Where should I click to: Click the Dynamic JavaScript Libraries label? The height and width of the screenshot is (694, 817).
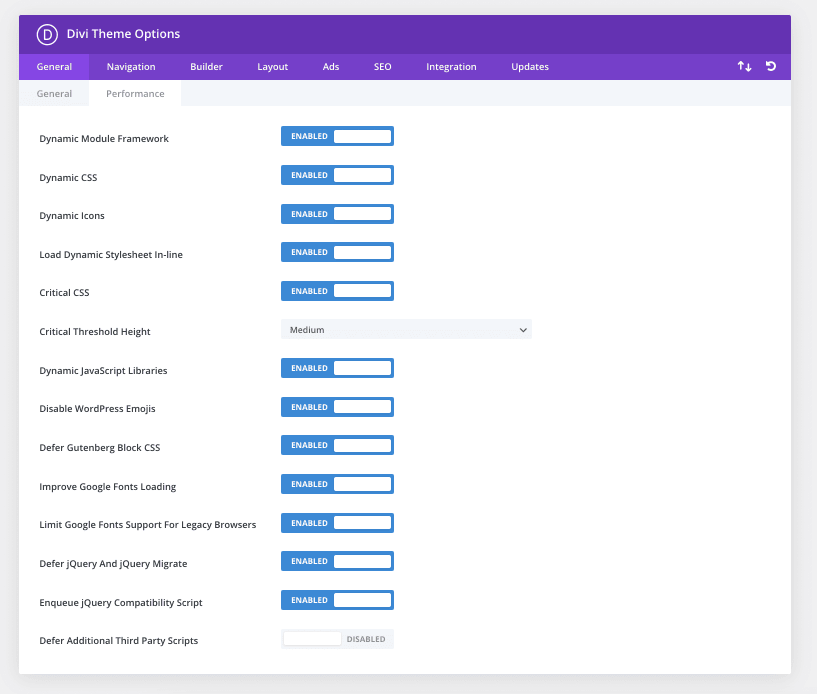click(x=103, y=371)
